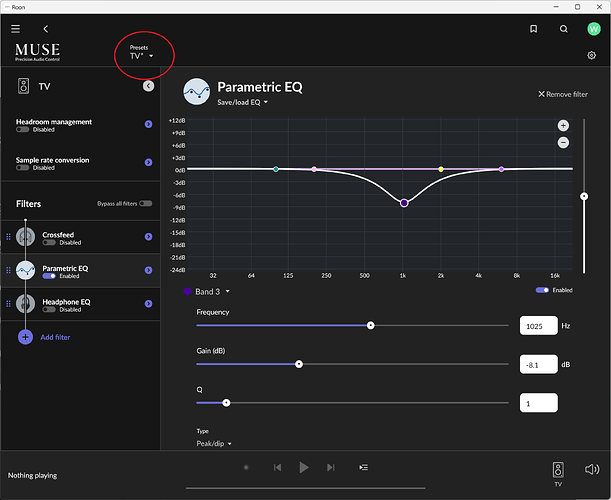Click the Q value field

[539, 403]
